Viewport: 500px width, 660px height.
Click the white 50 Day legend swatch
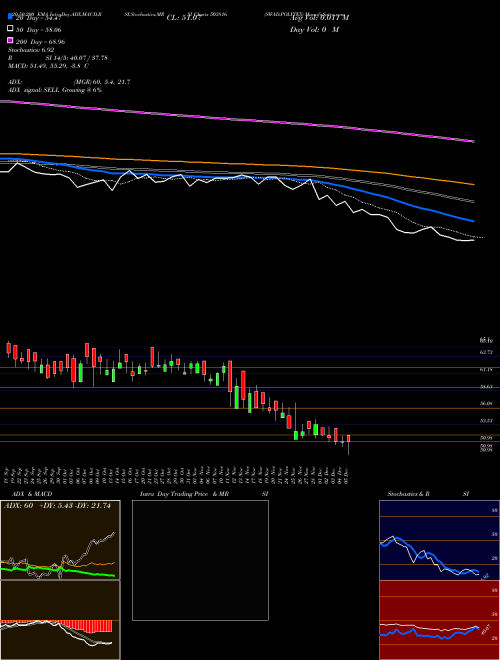(10, 29)
